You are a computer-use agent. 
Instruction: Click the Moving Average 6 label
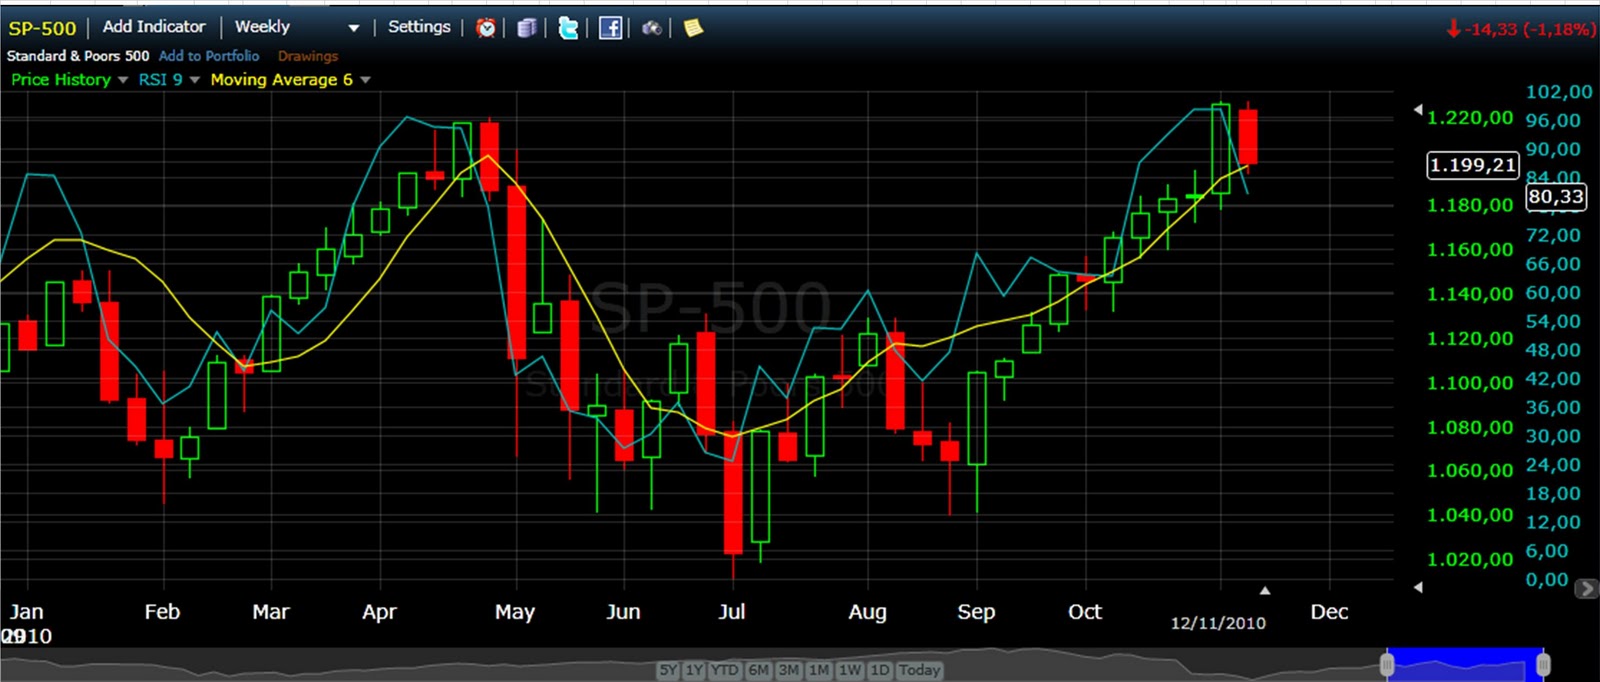[x=281, y=80]
